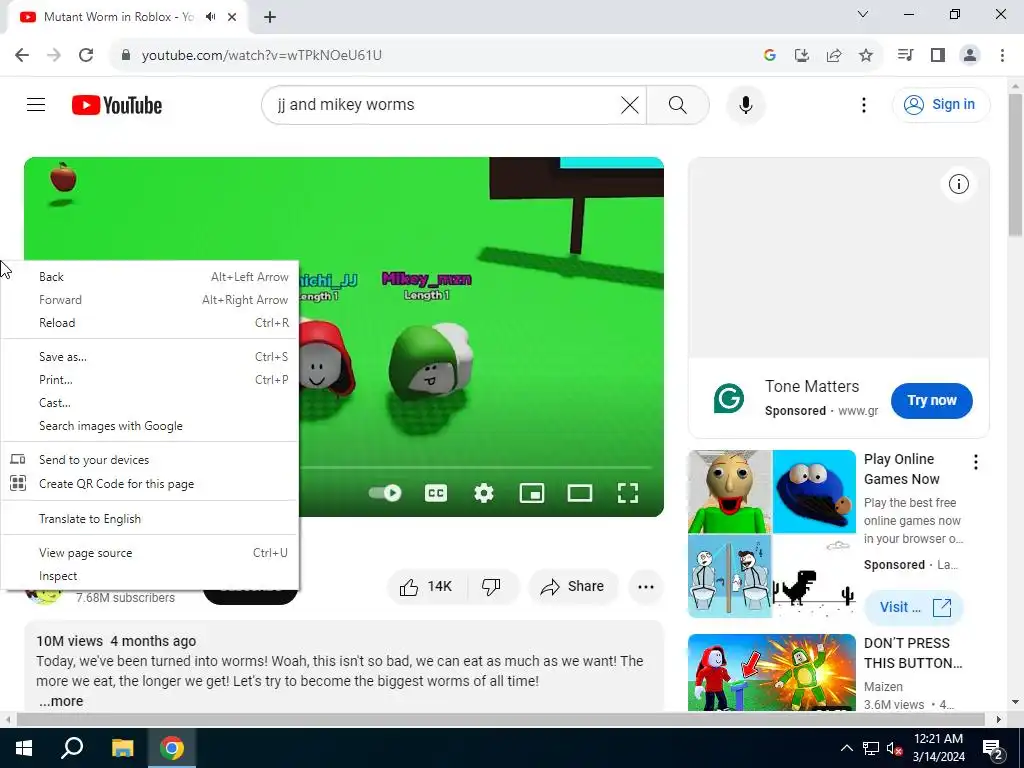The height and width of the screenshot is (768, 1024).
Task: Show hidden tray icons chevron
Action: (x=846, y=748)
